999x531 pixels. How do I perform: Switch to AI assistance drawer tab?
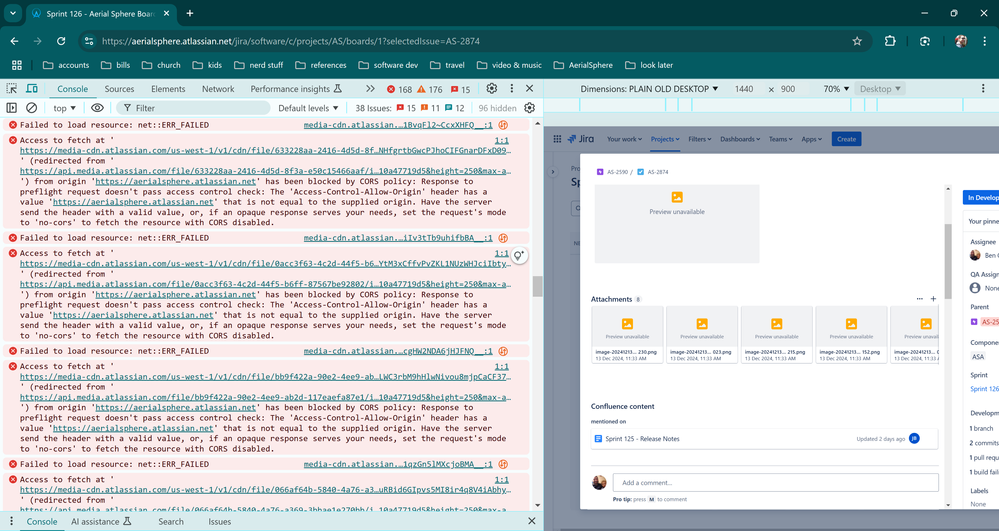[x=101, y=521]
